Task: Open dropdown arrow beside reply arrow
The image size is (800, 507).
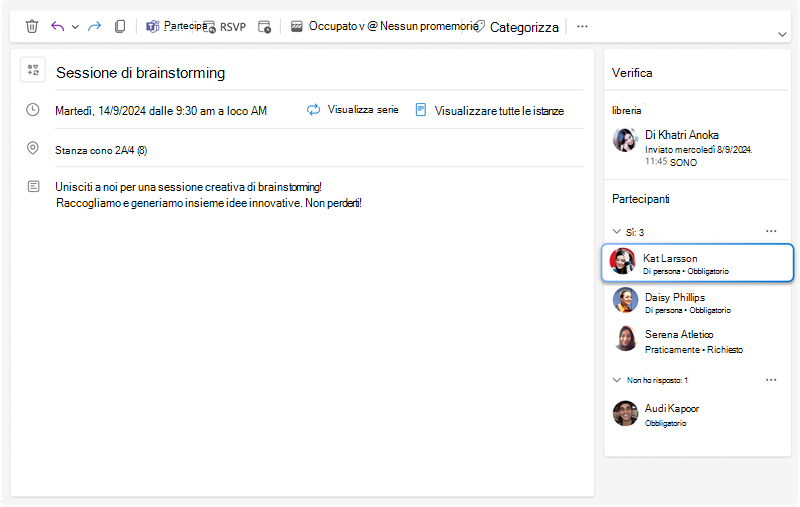Action: (75, 27)
